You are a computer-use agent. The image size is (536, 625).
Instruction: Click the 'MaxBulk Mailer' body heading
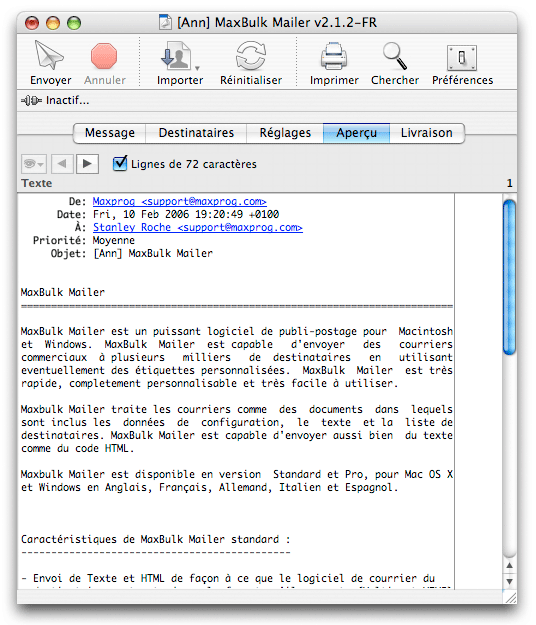coord(63,293)
